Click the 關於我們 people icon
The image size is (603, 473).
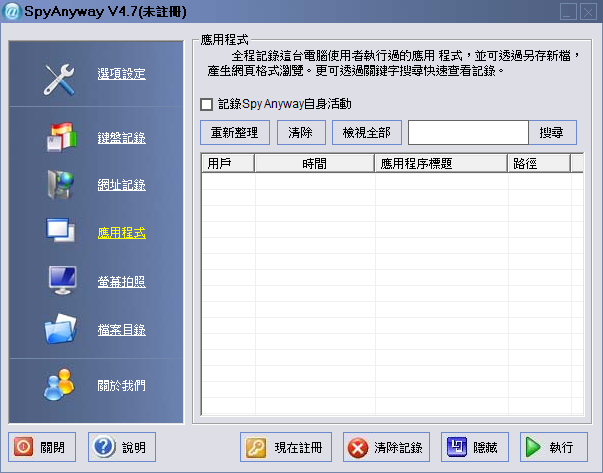click(60, 384)
